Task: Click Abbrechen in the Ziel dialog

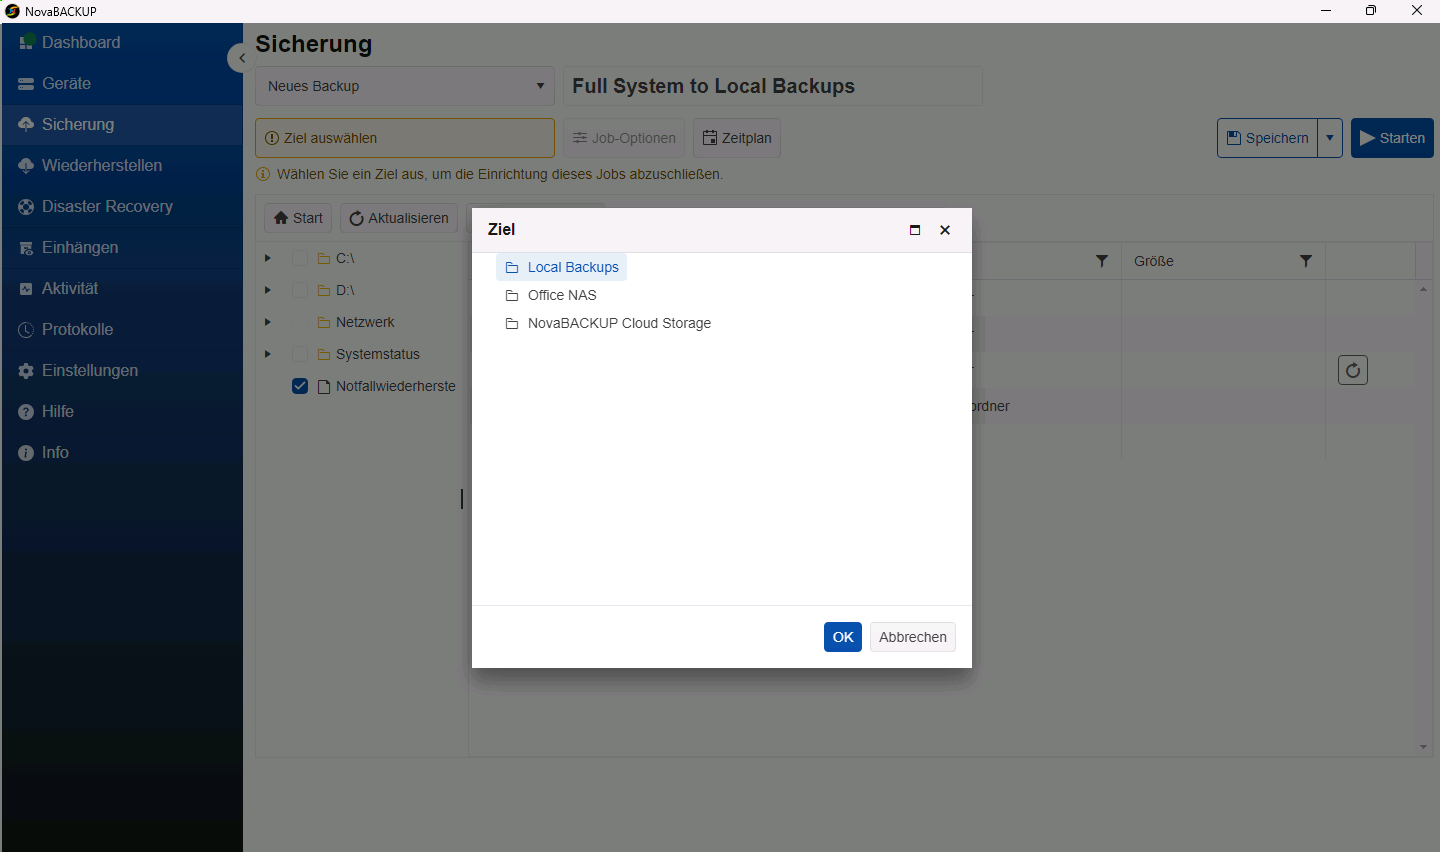Action: click(x=913, y=637)
